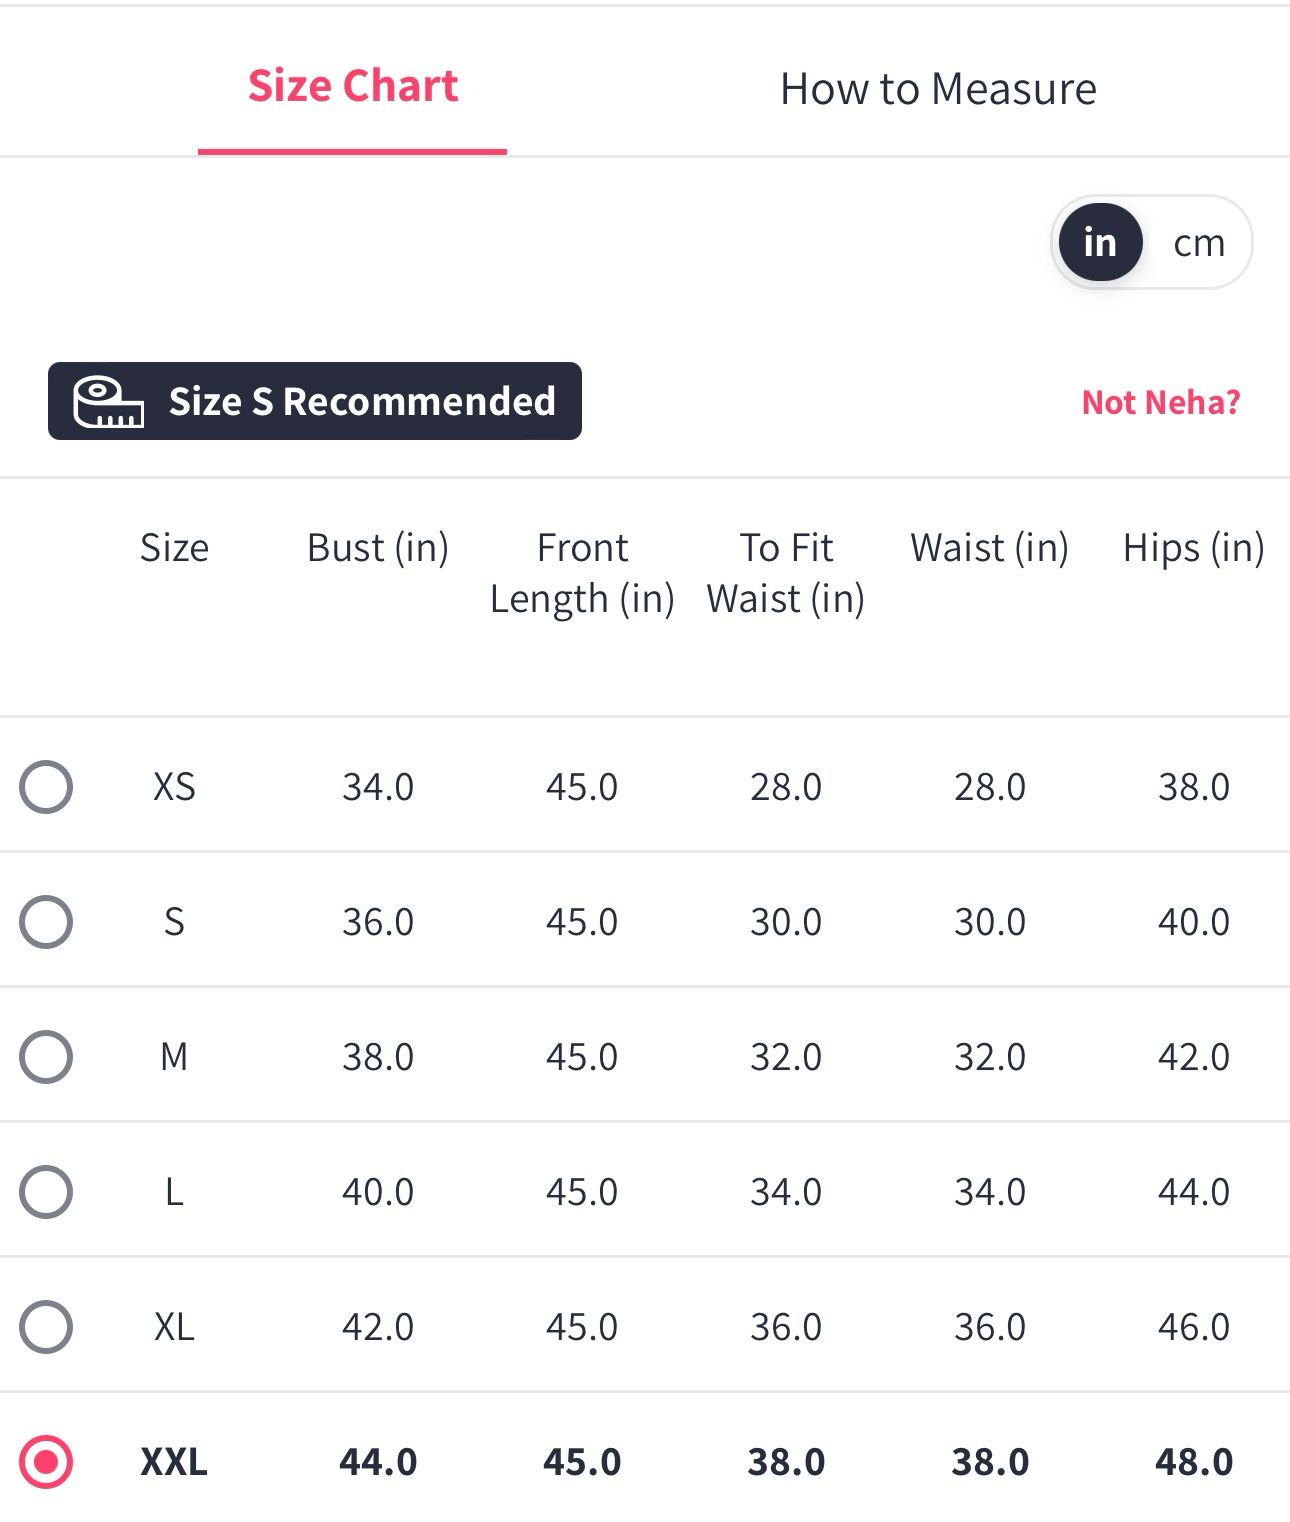Image resolution: width=1290 pixels, height=1522 pixels.
Task: Click the measuring tape icon
Action: [x=108, y=402]
